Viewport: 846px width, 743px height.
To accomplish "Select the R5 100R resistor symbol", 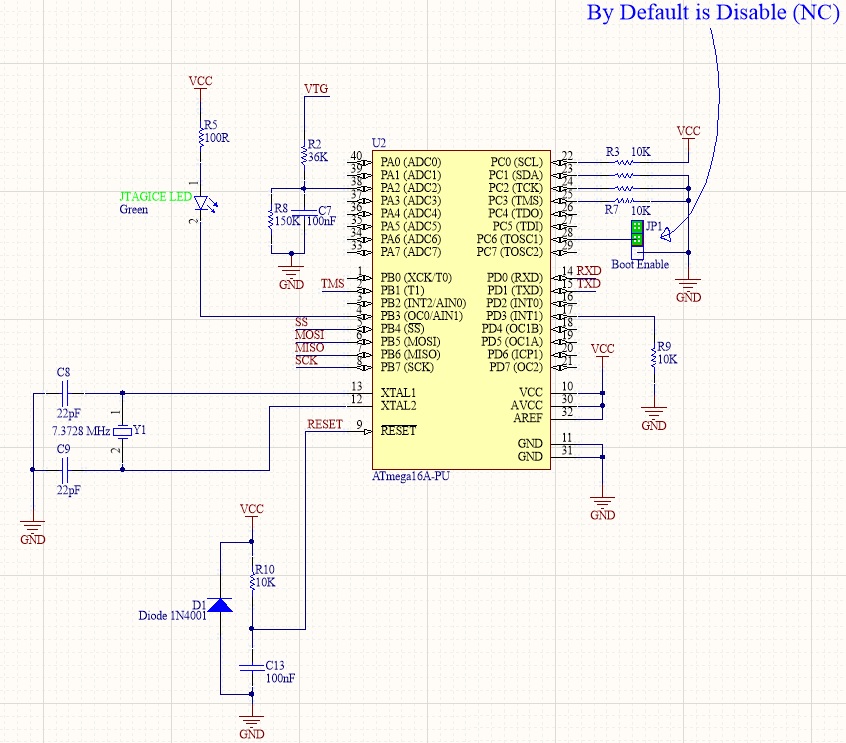I will 201,136.
